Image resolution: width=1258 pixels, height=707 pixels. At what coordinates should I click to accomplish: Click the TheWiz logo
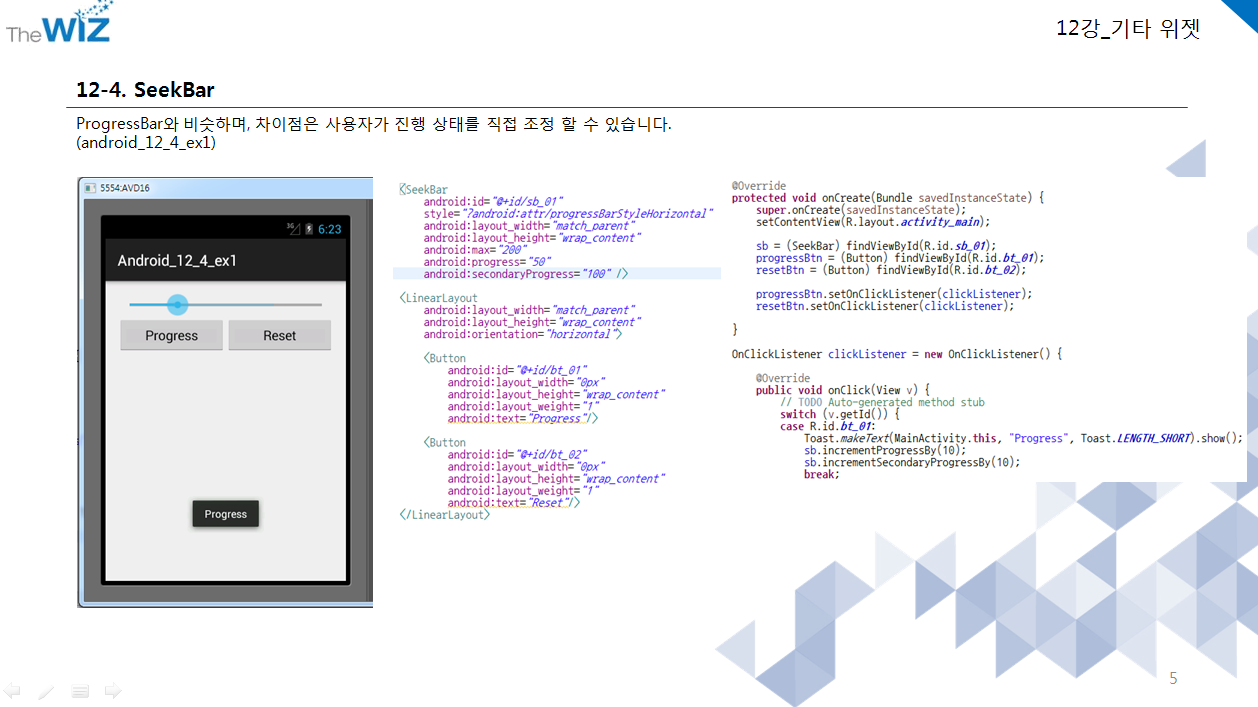tap(60, 23)
